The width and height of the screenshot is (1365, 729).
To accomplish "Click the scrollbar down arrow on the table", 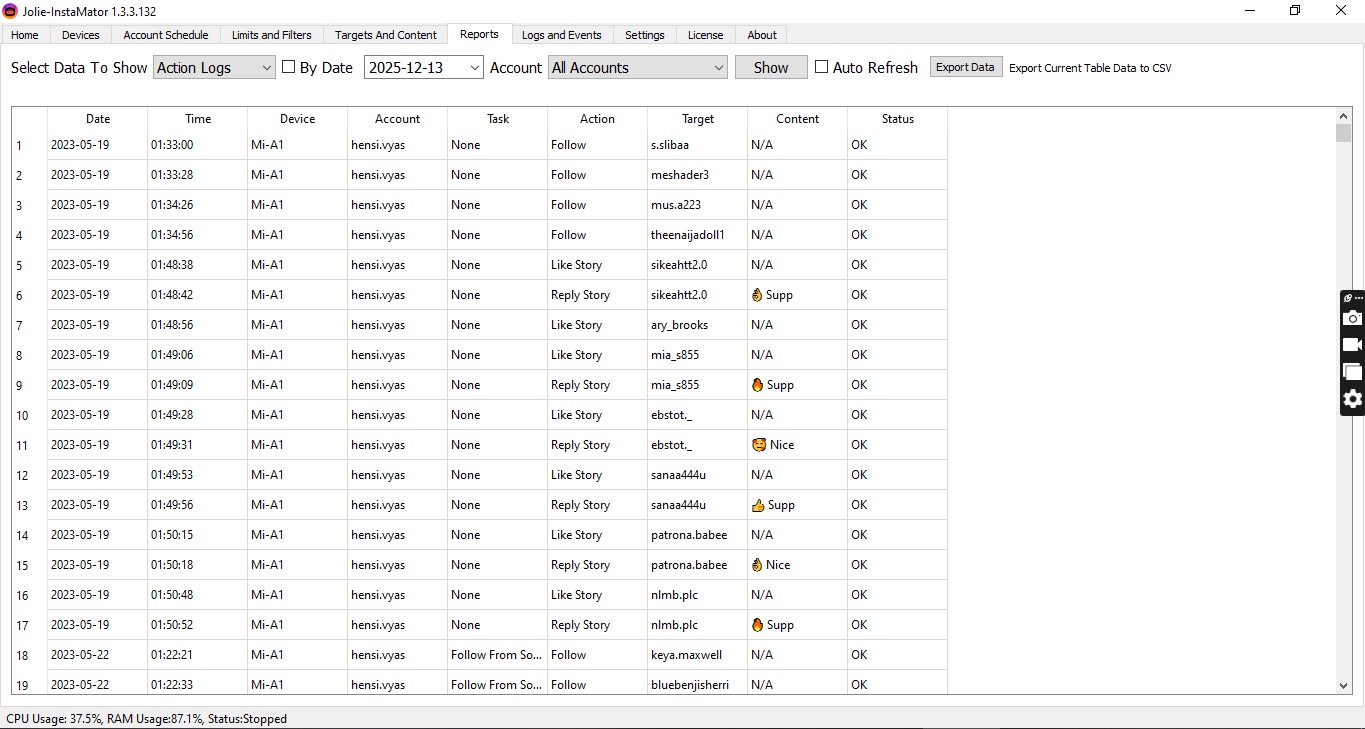I will [1343, 687].
